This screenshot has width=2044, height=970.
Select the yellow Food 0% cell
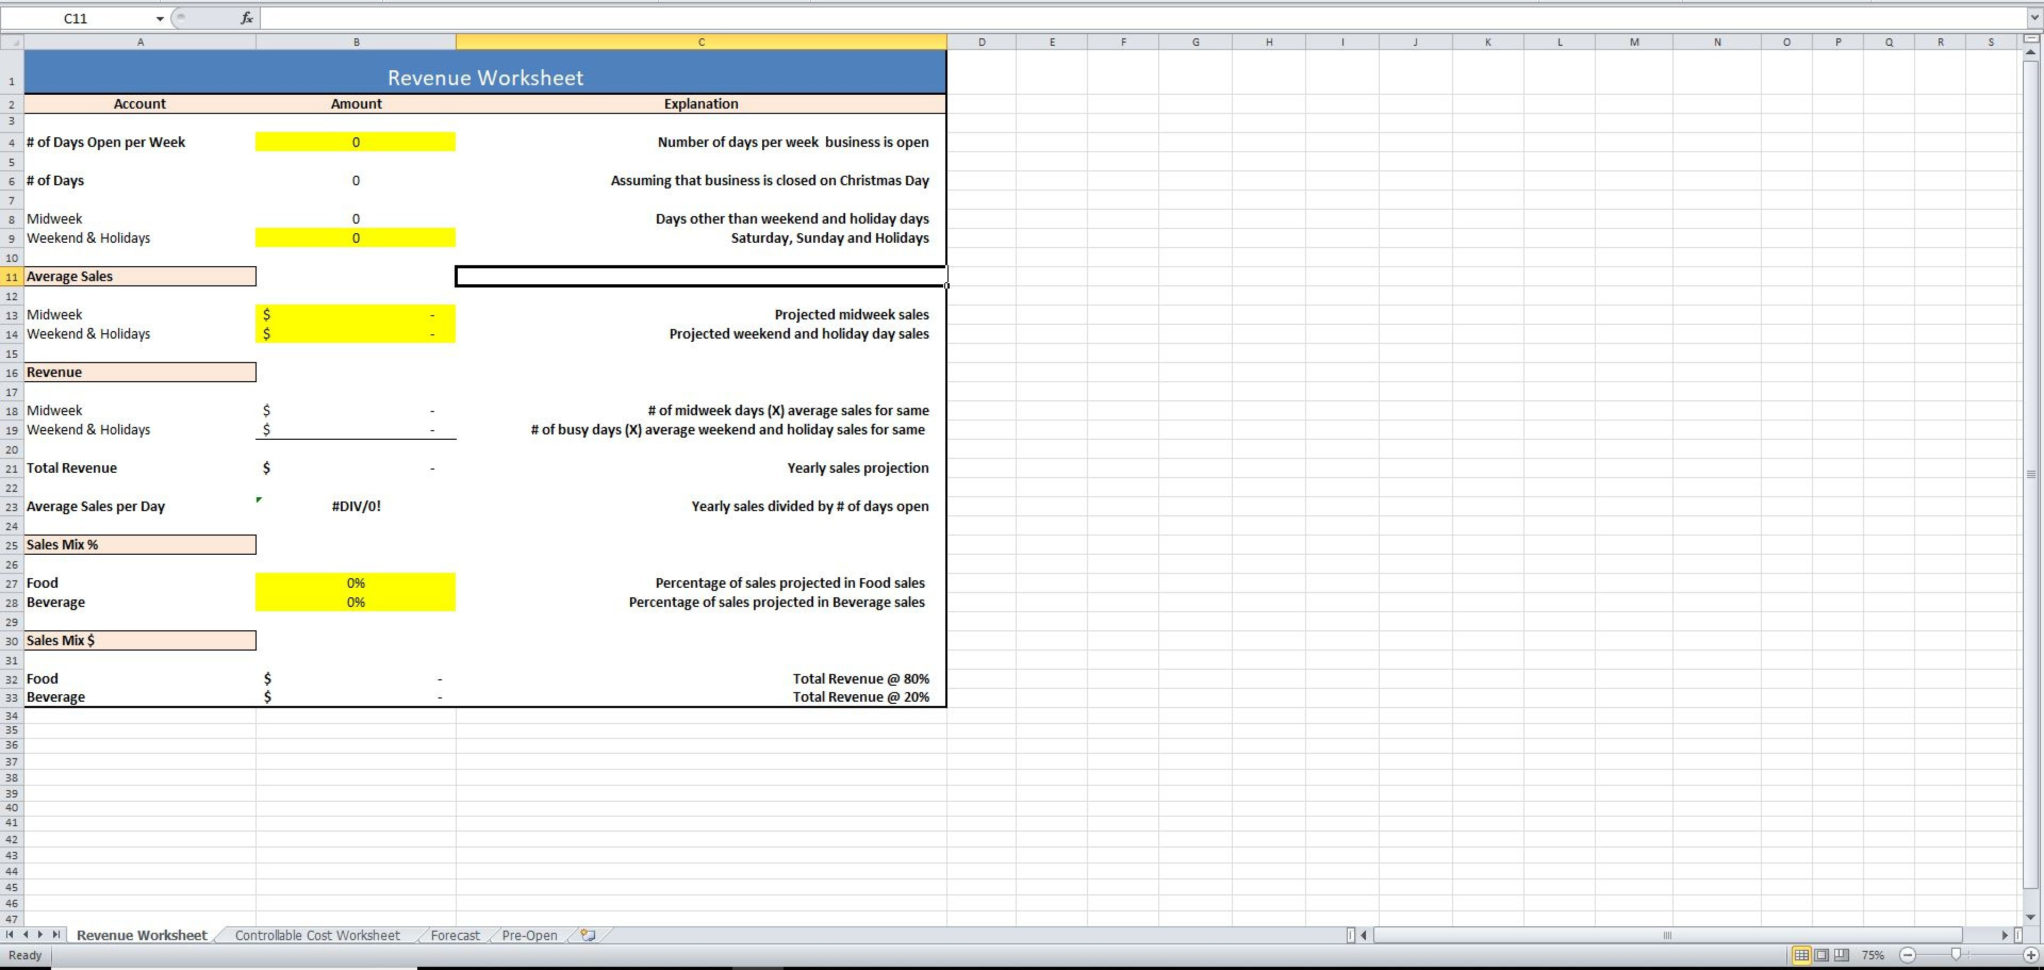pyautogui.click(x=356, y=583)
